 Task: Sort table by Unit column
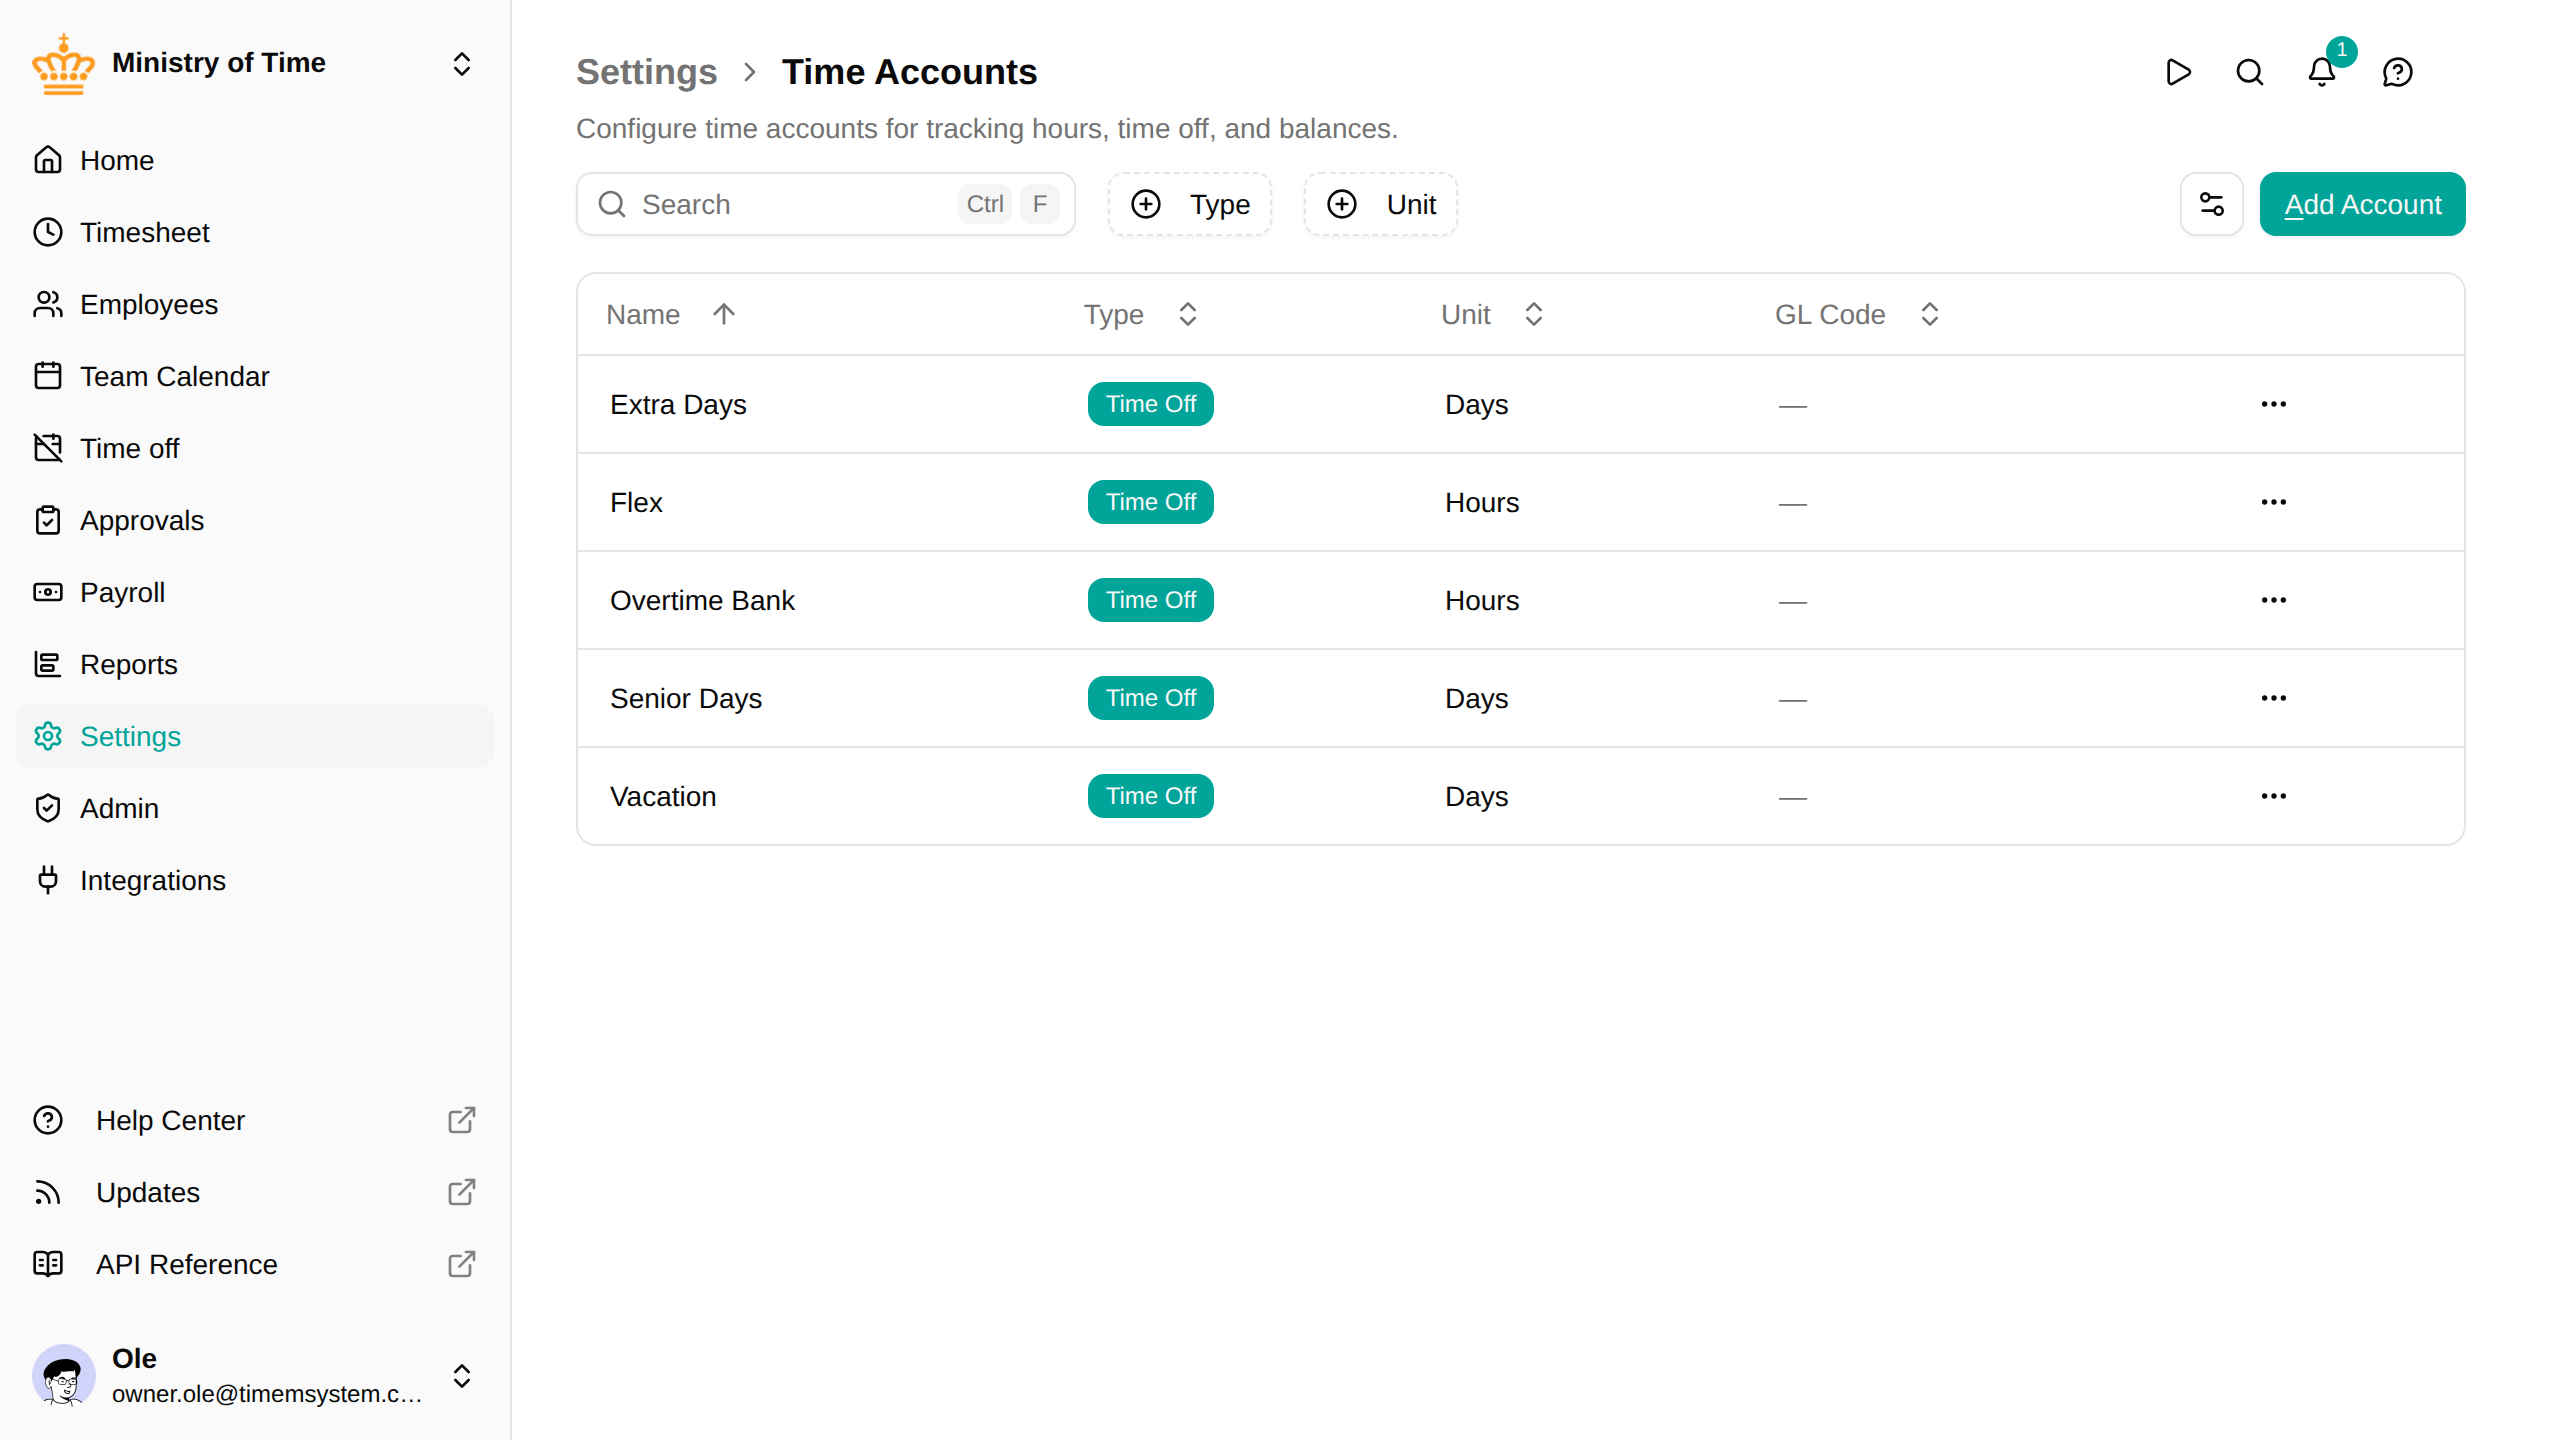1493,314
